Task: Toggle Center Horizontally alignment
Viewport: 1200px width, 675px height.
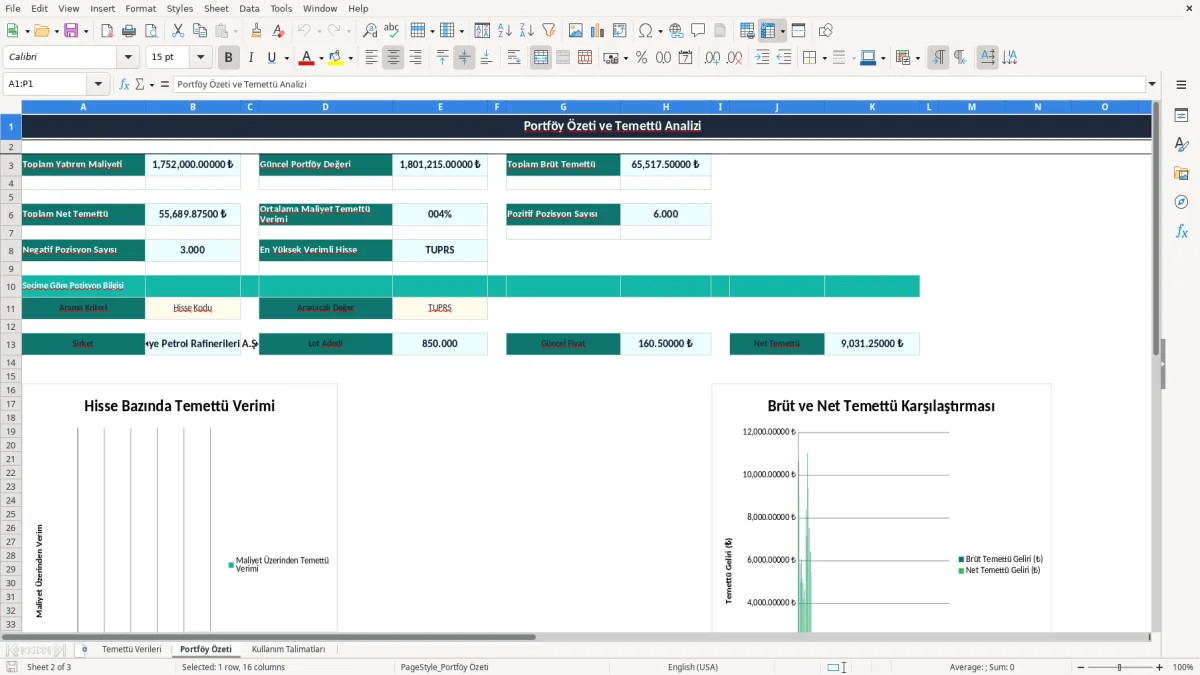Action: (x=393, y=58)
